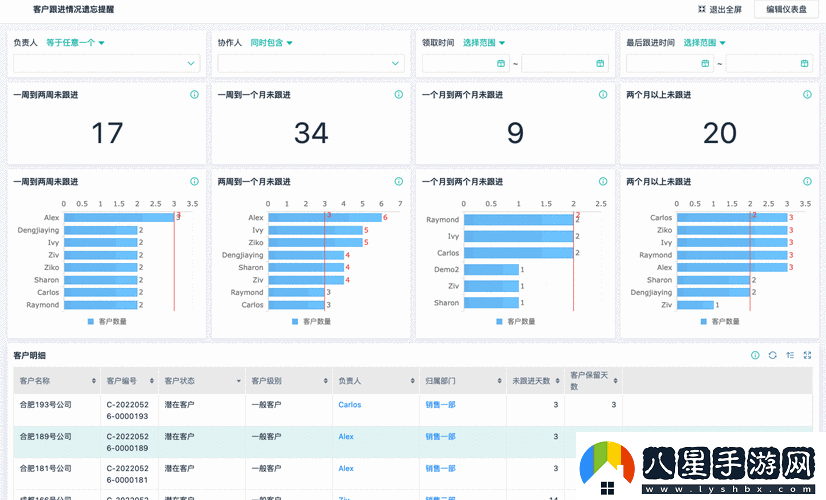Click the number 34 metric
The width and height of the screenshot is (826, 500).
click(311, 133)
